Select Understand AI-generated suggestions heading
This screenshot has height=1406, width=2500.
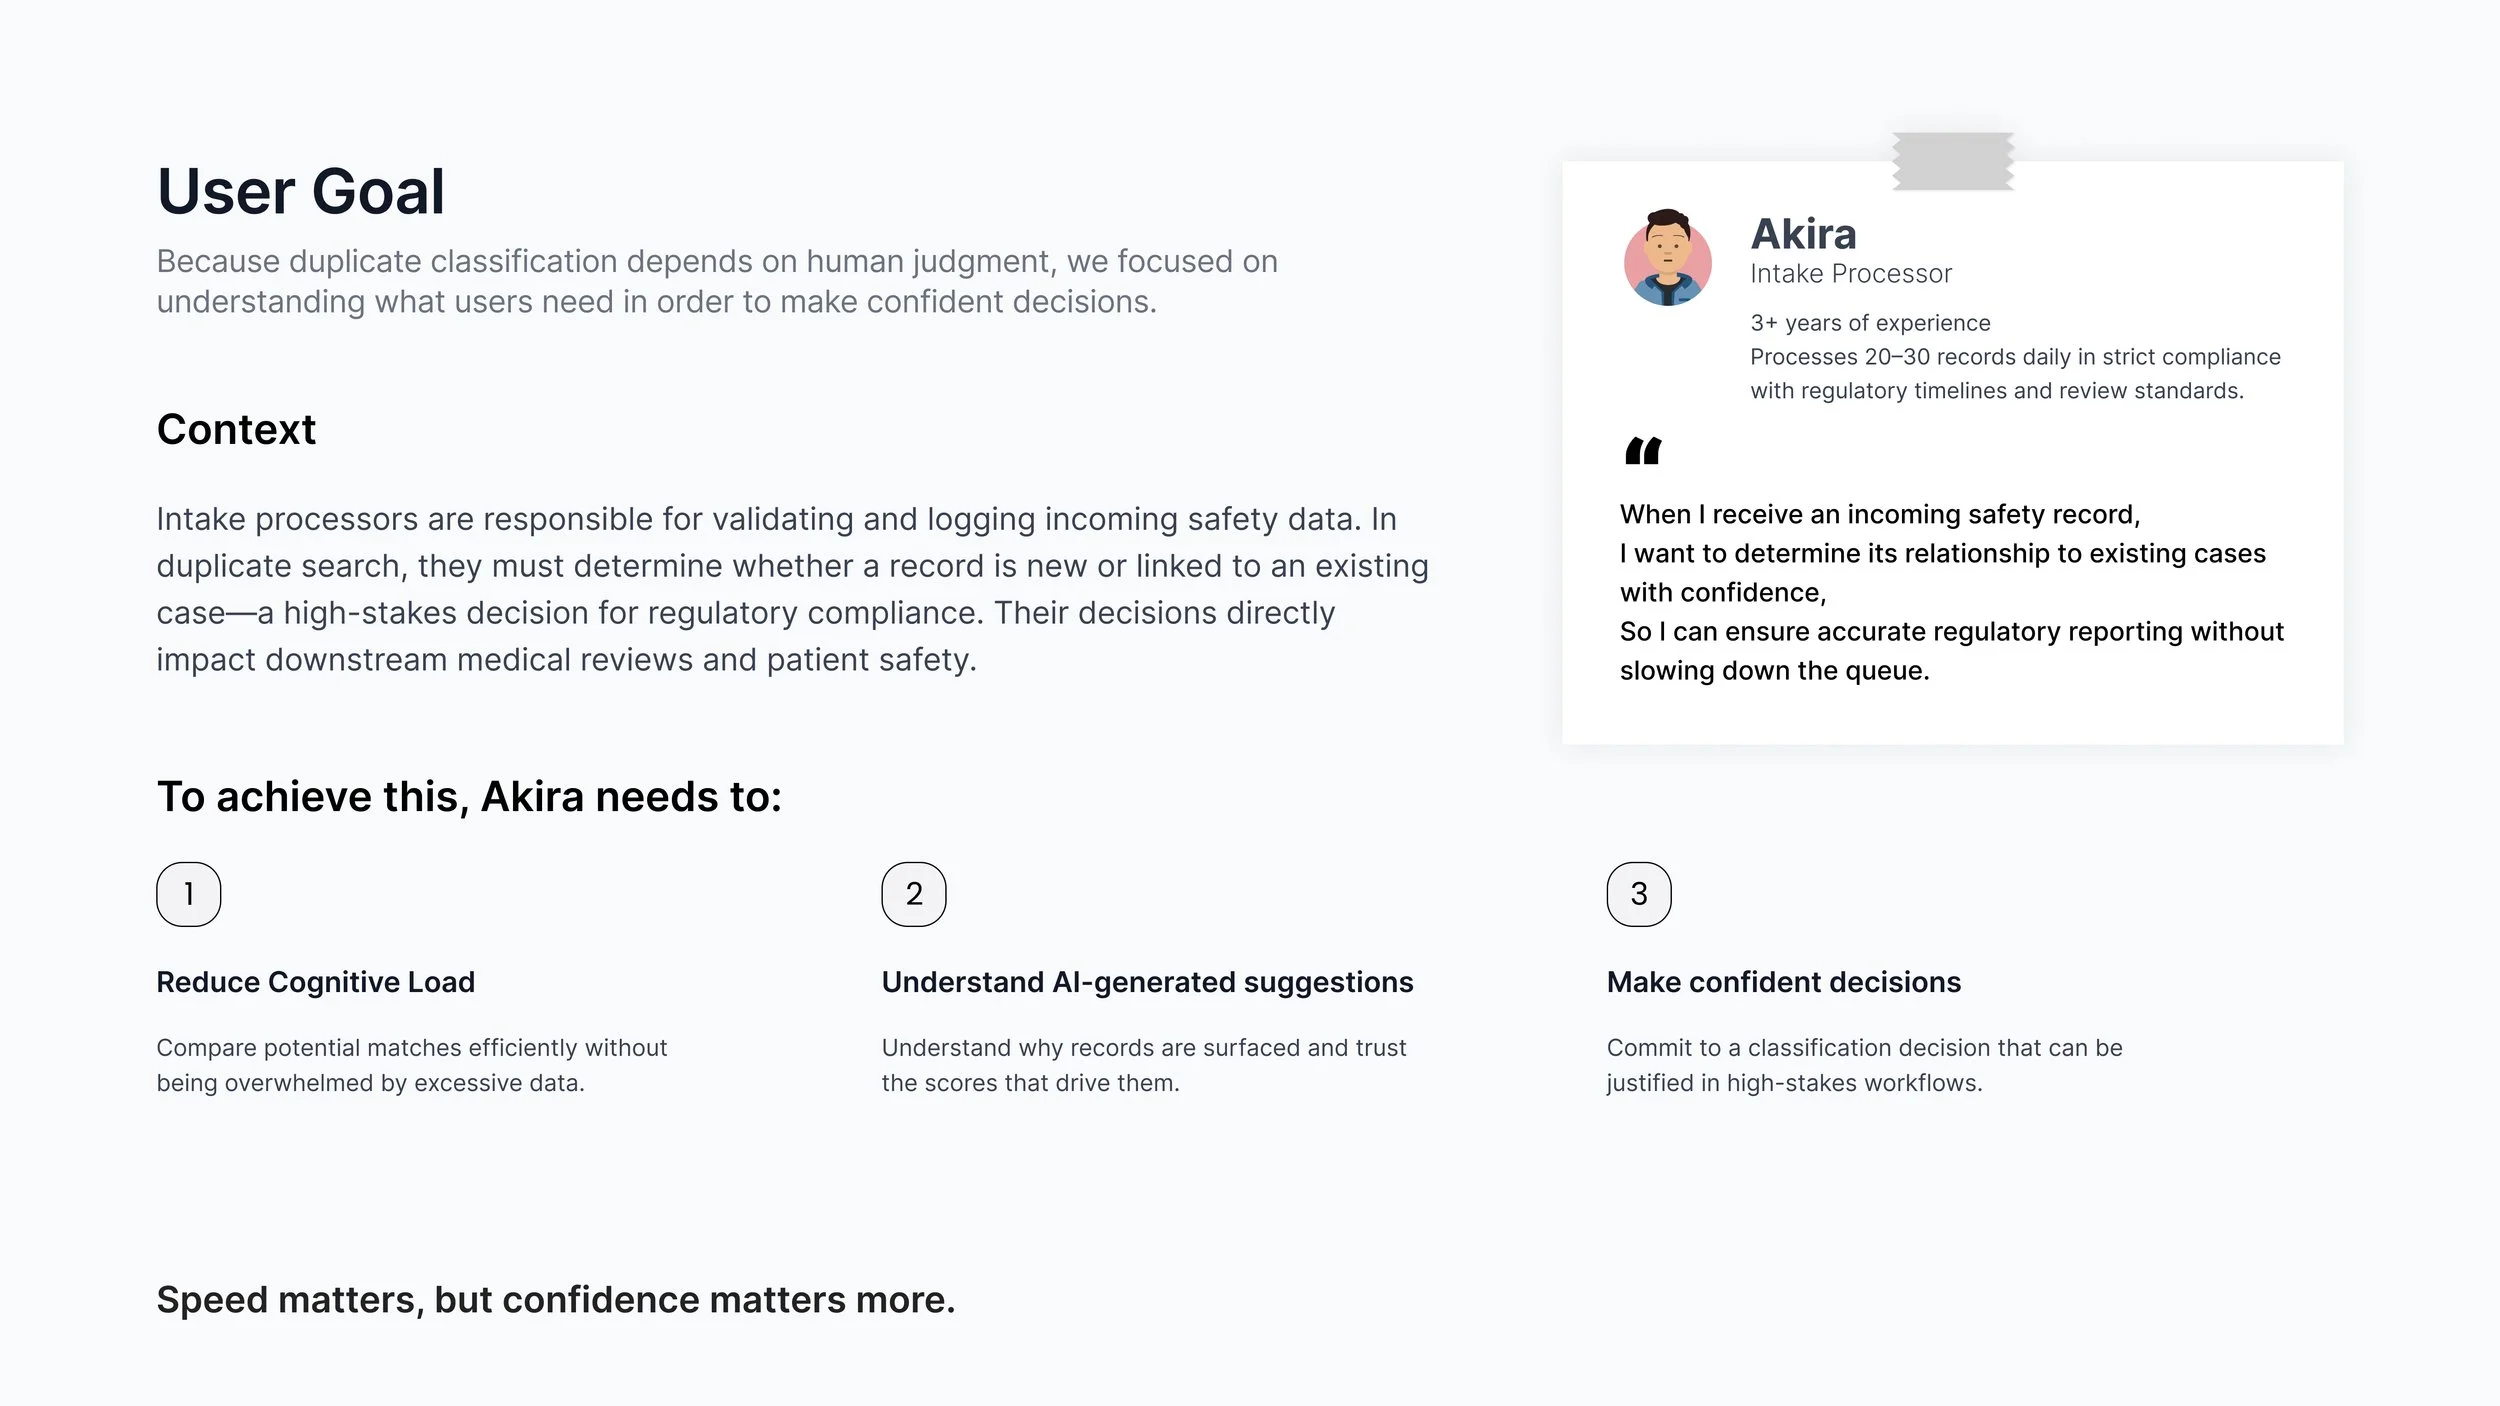[1147, 982]
